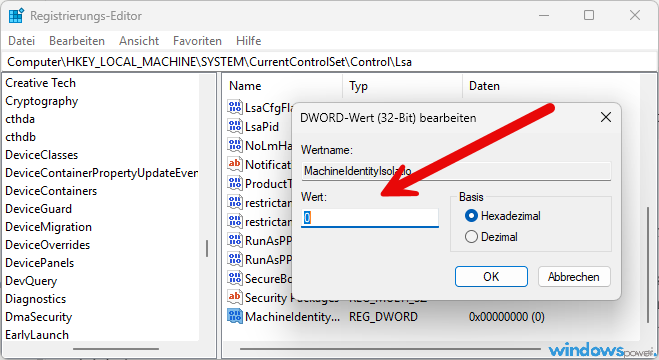Screen dimensions: 659x360
Task: Select the cthda key in tree
Action: pyautogui.click(x=20, y=119)
